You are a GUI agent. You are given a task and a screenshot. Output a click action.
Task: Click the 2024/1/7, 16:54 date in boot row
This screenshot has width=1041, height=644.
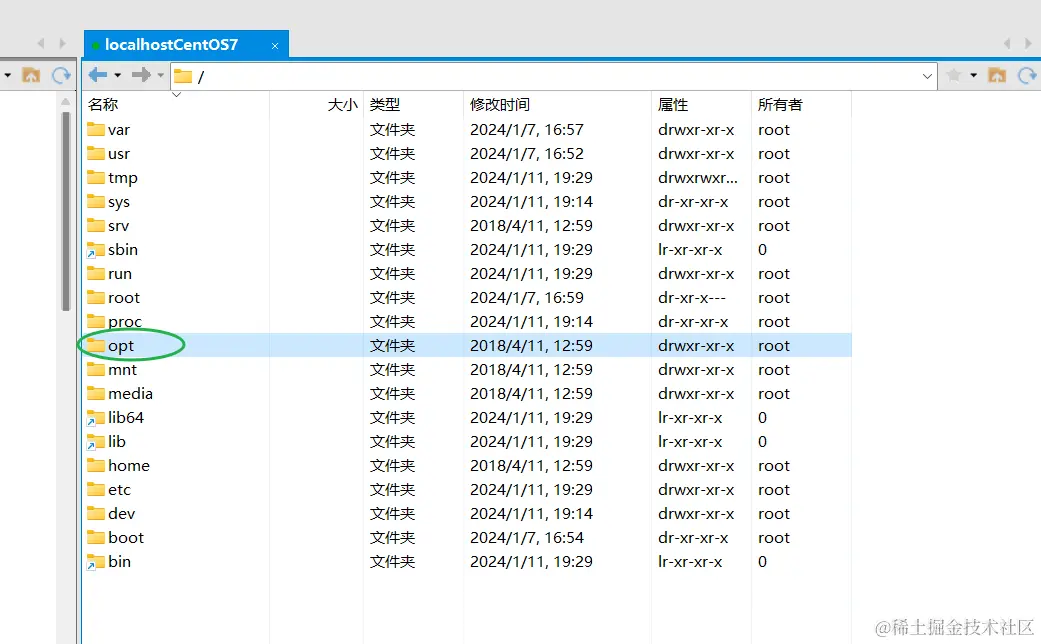(x=526, y=537)
